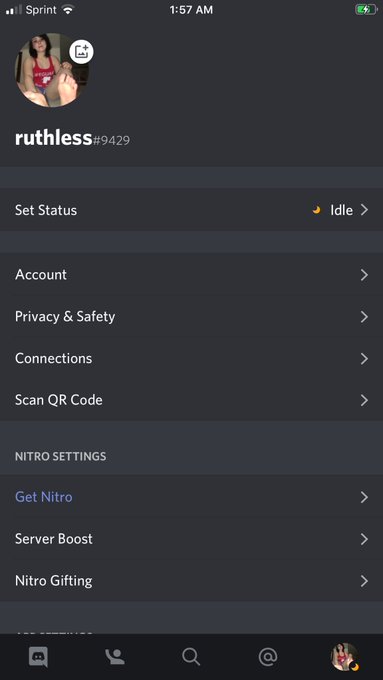Image resolution: width=383 pixels, height=680 pixels.
Task: Tap the change avatar image icon
Action: (x=82, y=52)
